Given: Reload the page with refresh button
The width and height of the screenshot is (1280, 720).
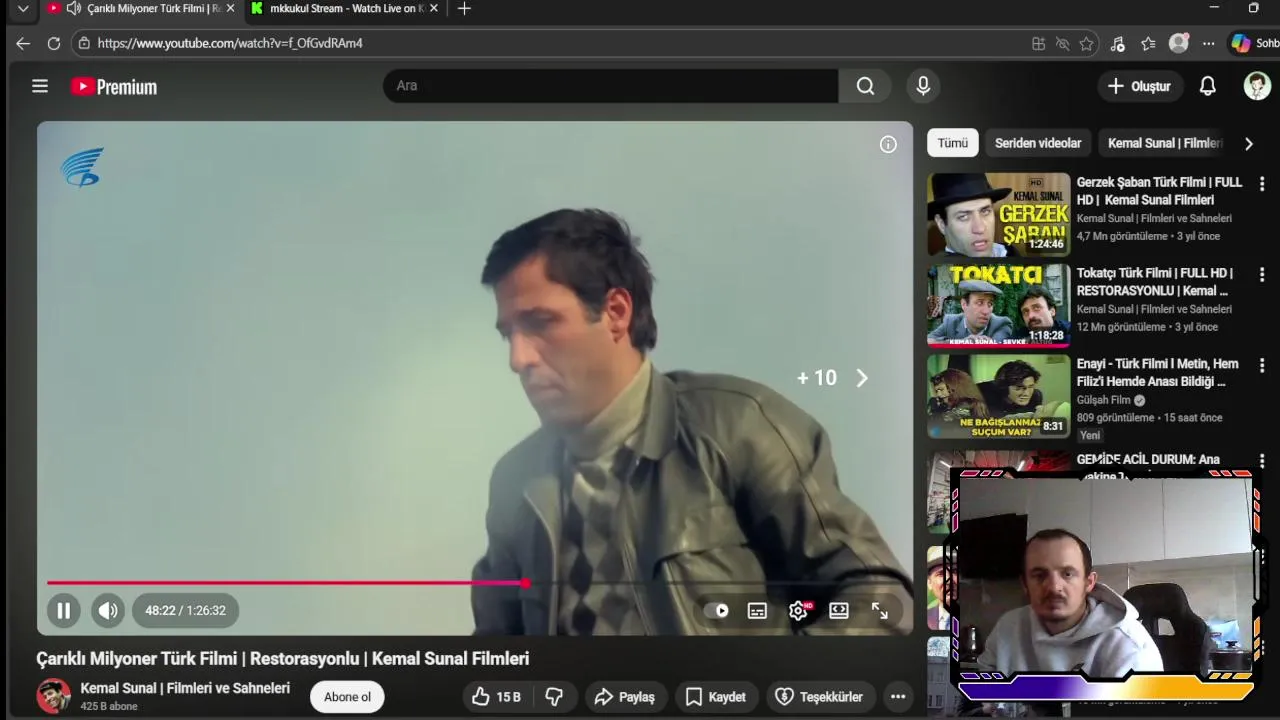Looking at the screenshot, I should [x=54, y=43].
